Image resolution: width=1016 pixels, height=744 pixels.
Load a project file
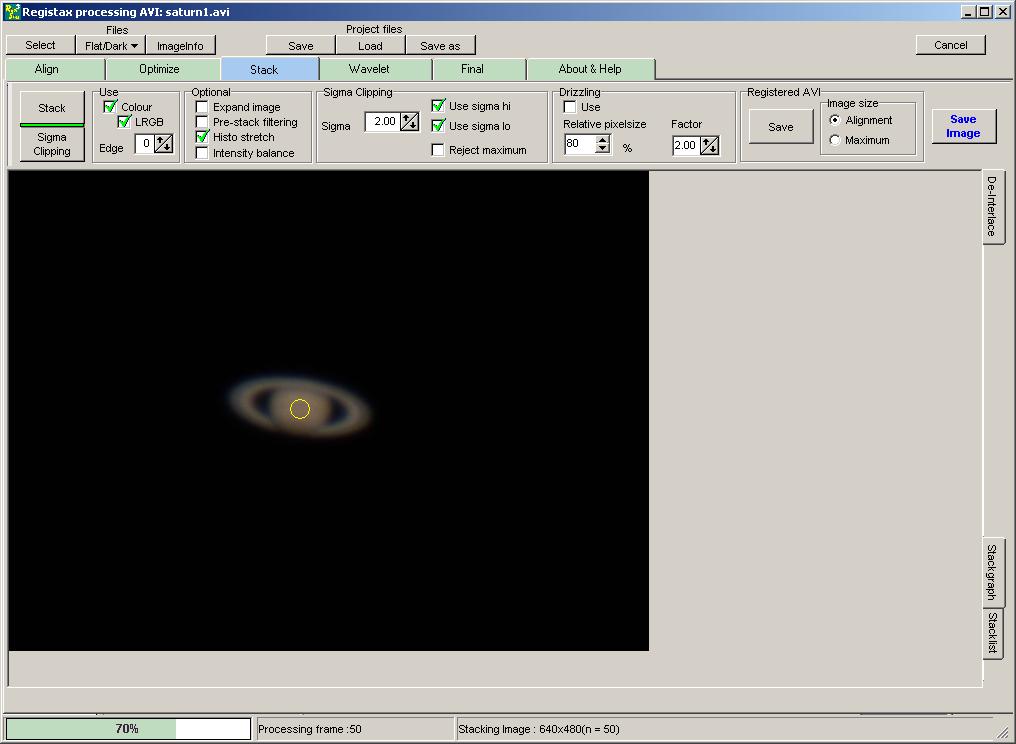(x=370, y=45)
